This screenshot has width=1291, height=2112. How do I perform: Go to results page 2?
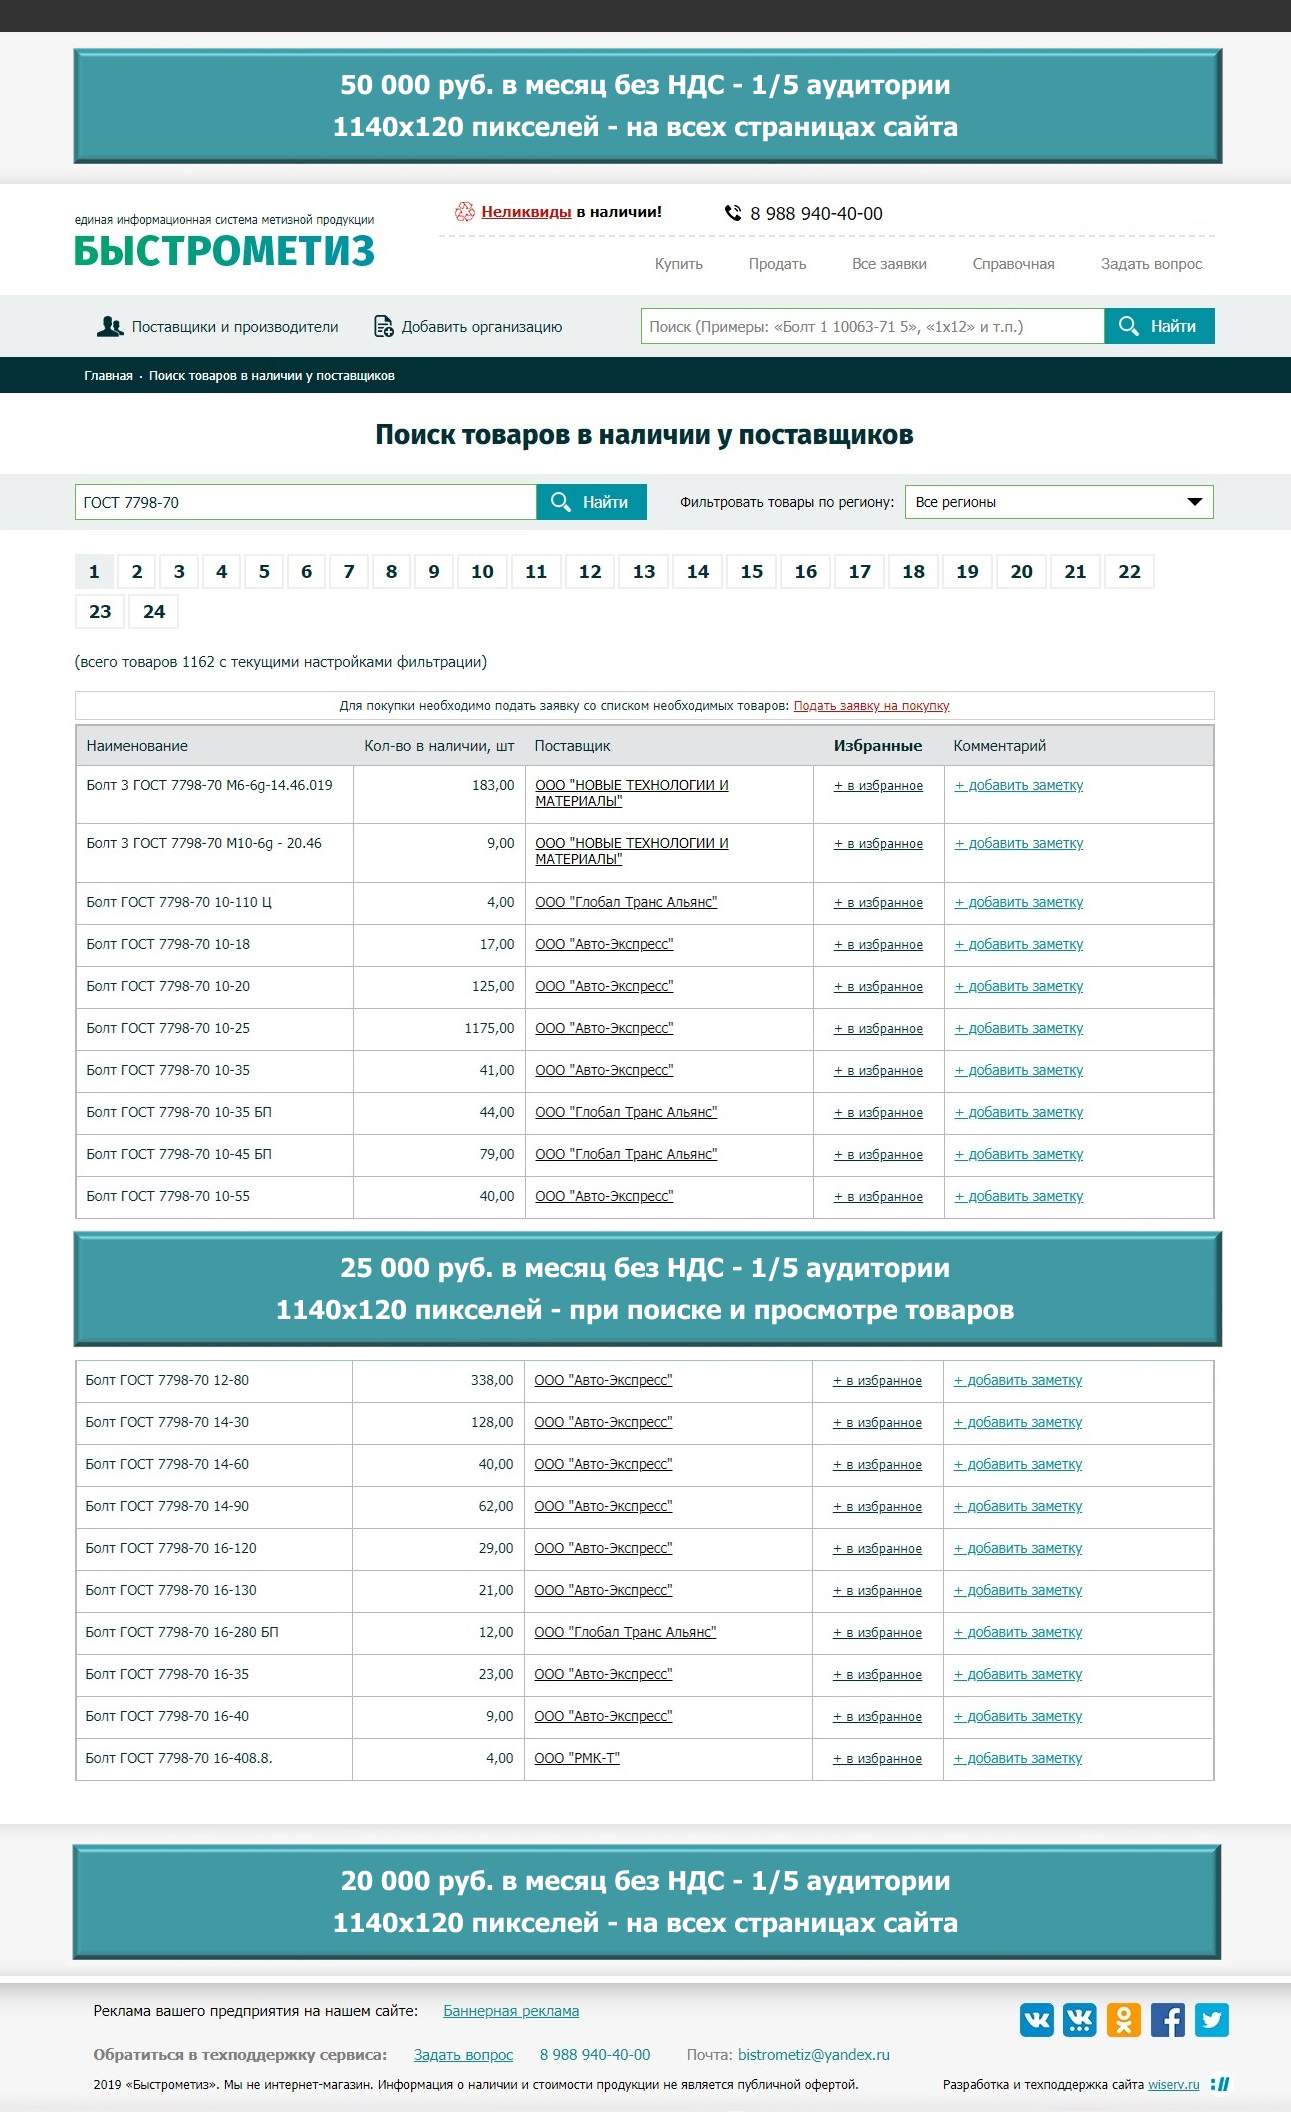point(137,571)
